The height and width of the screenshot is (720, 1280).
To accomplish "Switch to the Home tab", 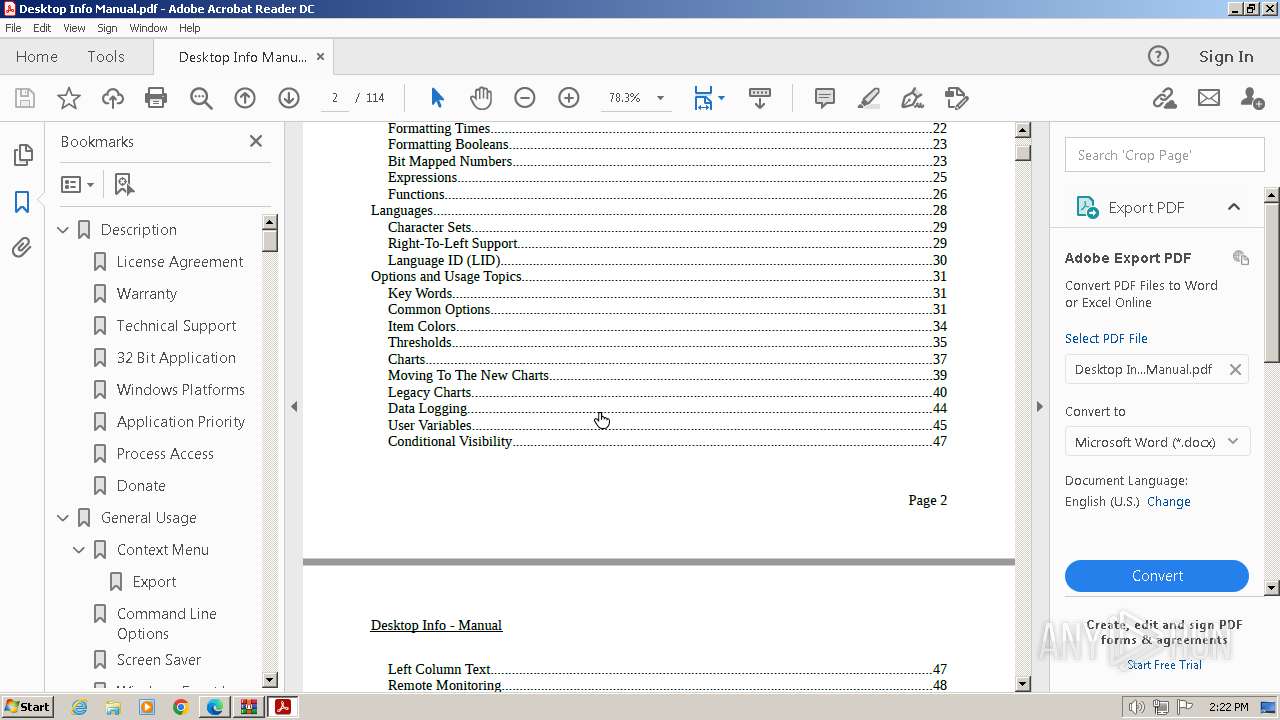I will 37,56.
